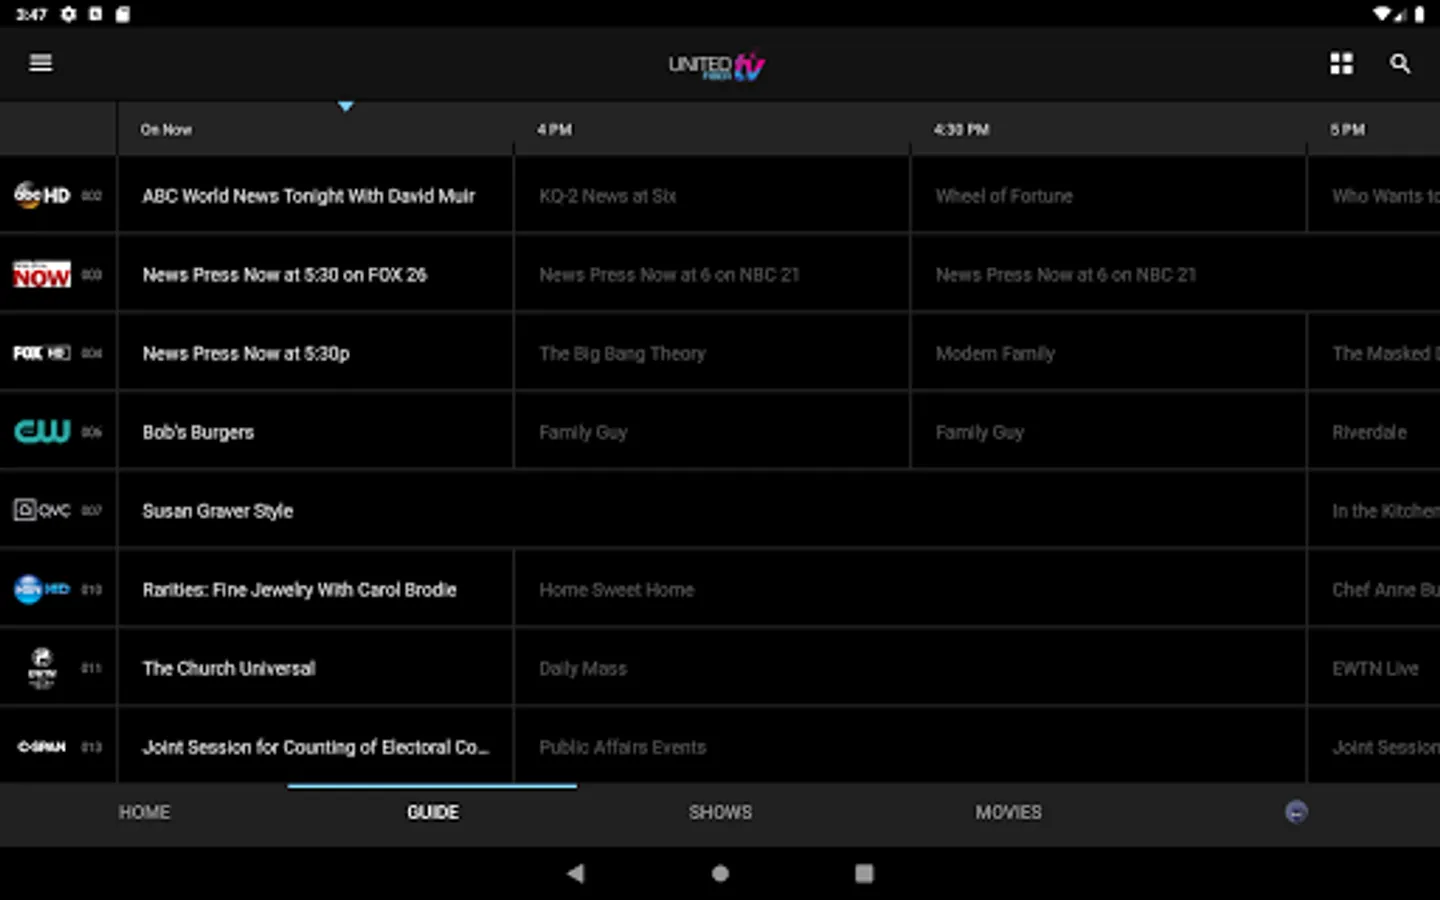1440x900 pixels.
Task: Tap the United Fiber TV logo
Action: pos(716,66)
